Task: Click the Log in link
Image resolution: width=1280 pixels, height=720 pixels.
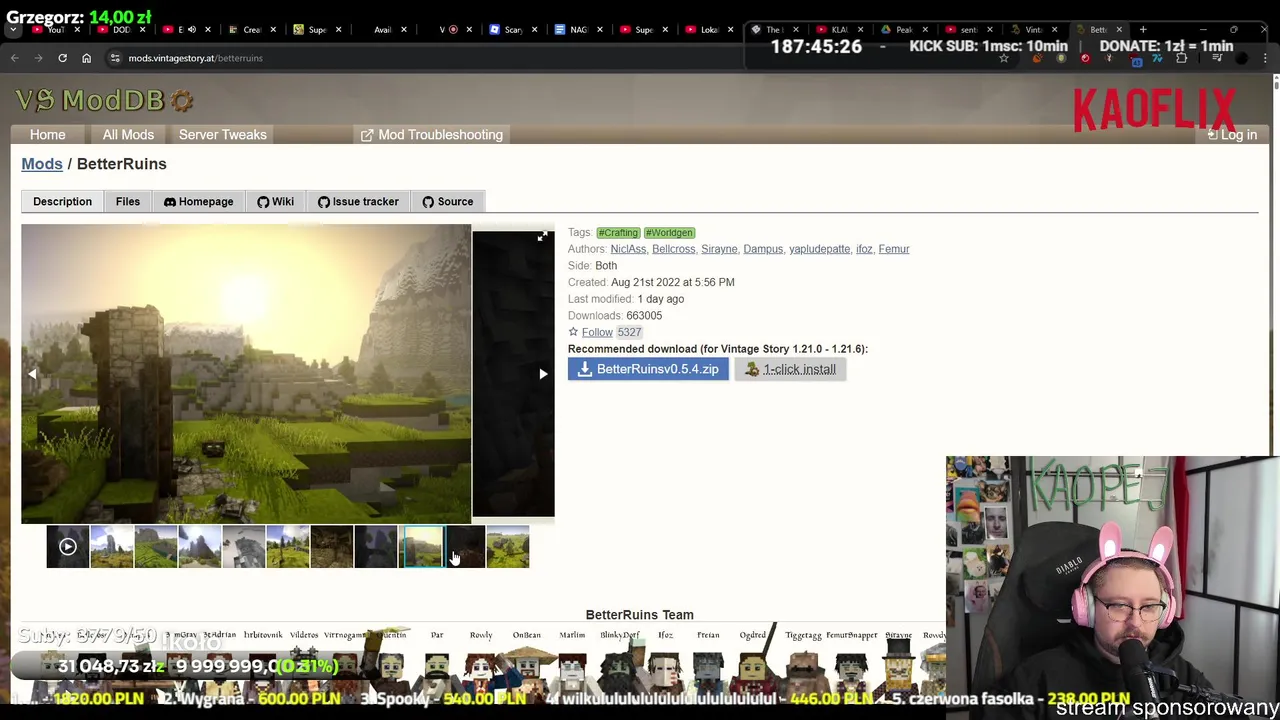Action: point(1232,135)
